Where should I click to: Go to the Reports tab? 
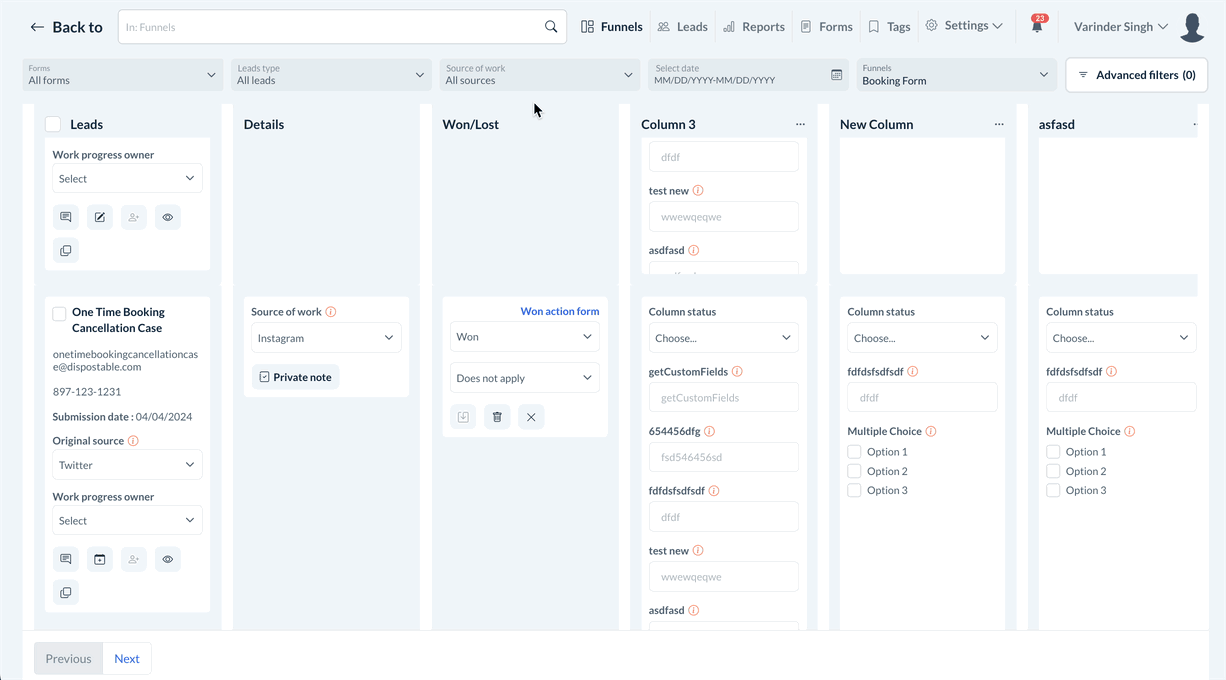click(754, 27)
